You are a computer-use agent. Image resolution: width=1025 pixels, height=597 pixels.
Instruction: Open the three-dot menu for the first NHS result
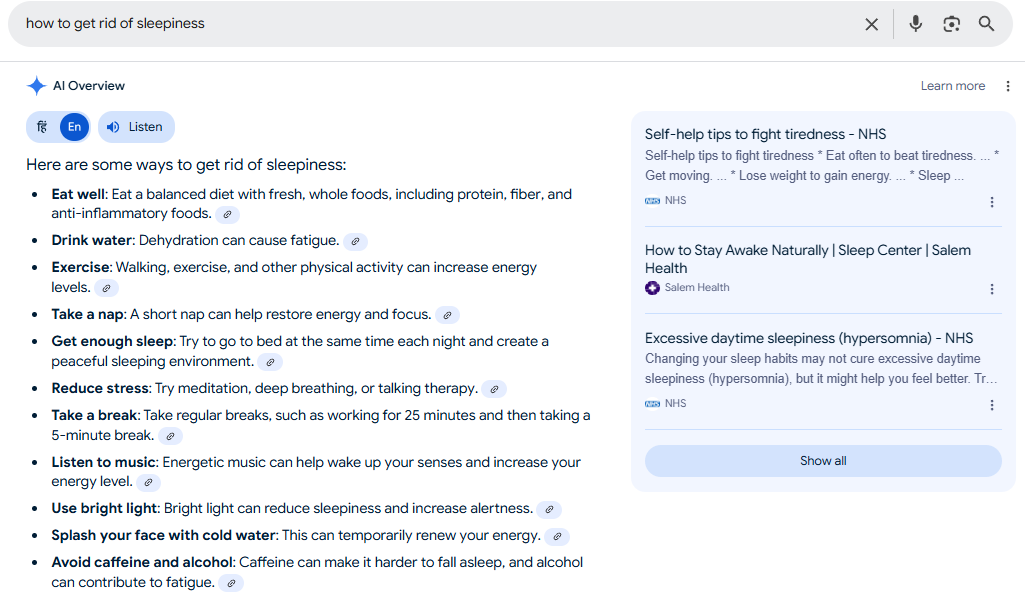[992, 202]
